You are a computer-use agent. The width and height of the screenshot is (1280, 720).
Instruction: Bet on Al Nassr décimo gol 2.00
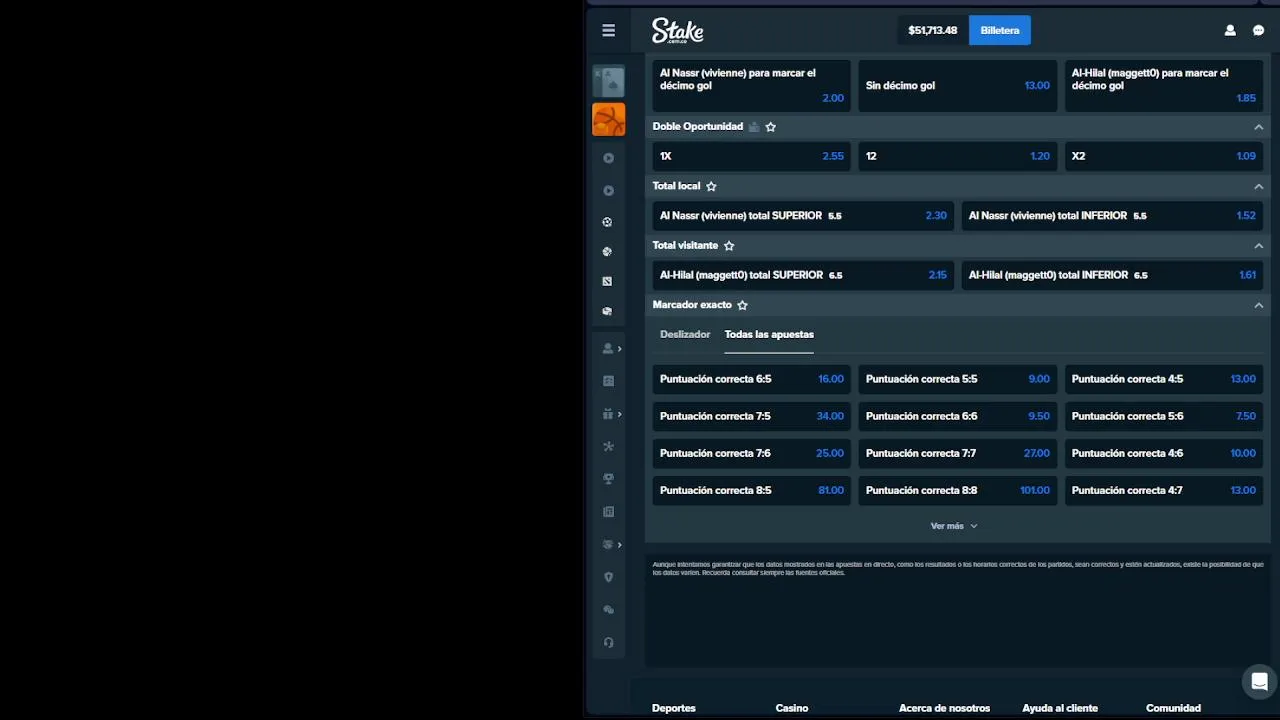click(x=752, y=85)
